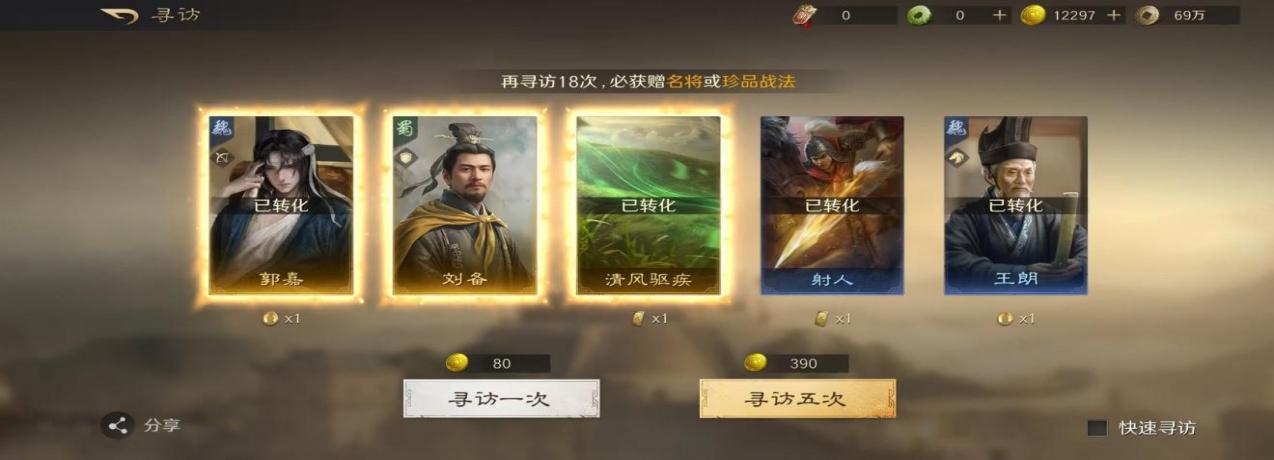Tap the copper coin icon beside 69万
This screenshot has width=1274, height=460.
pyautogui.click(x=1149, y=15)
